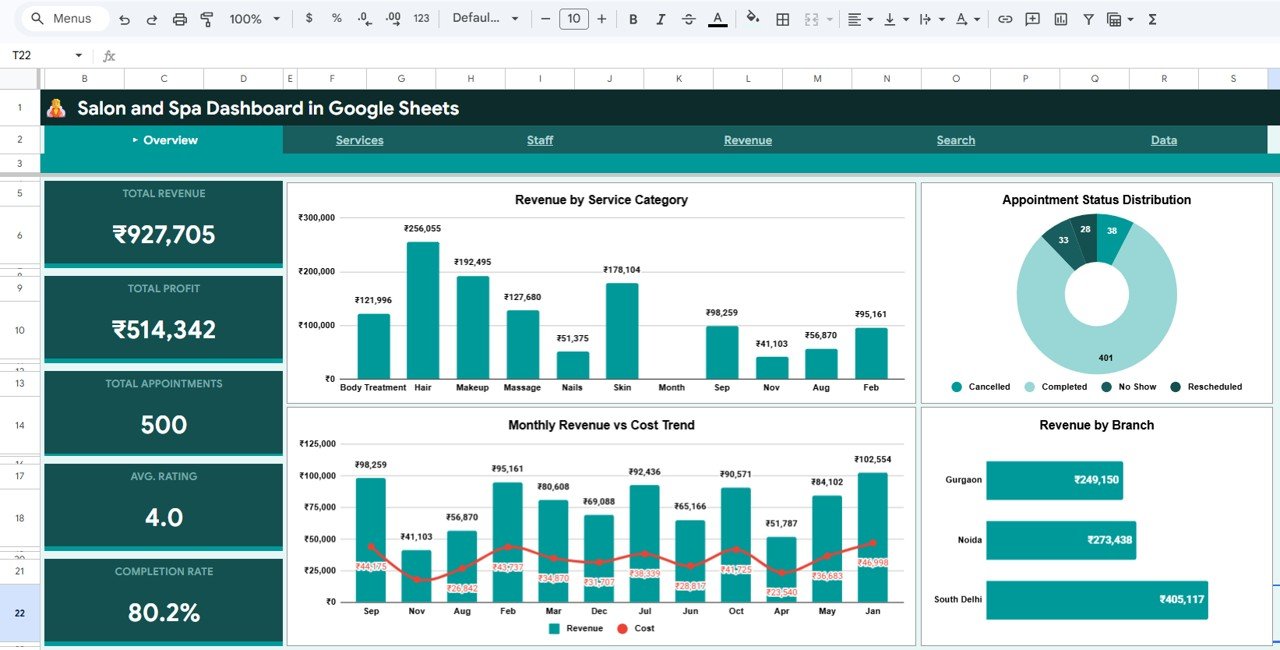Viewport: 1280px width, 650px height.
Task: Open the Revenue section link
Action: tap(748, 140)
